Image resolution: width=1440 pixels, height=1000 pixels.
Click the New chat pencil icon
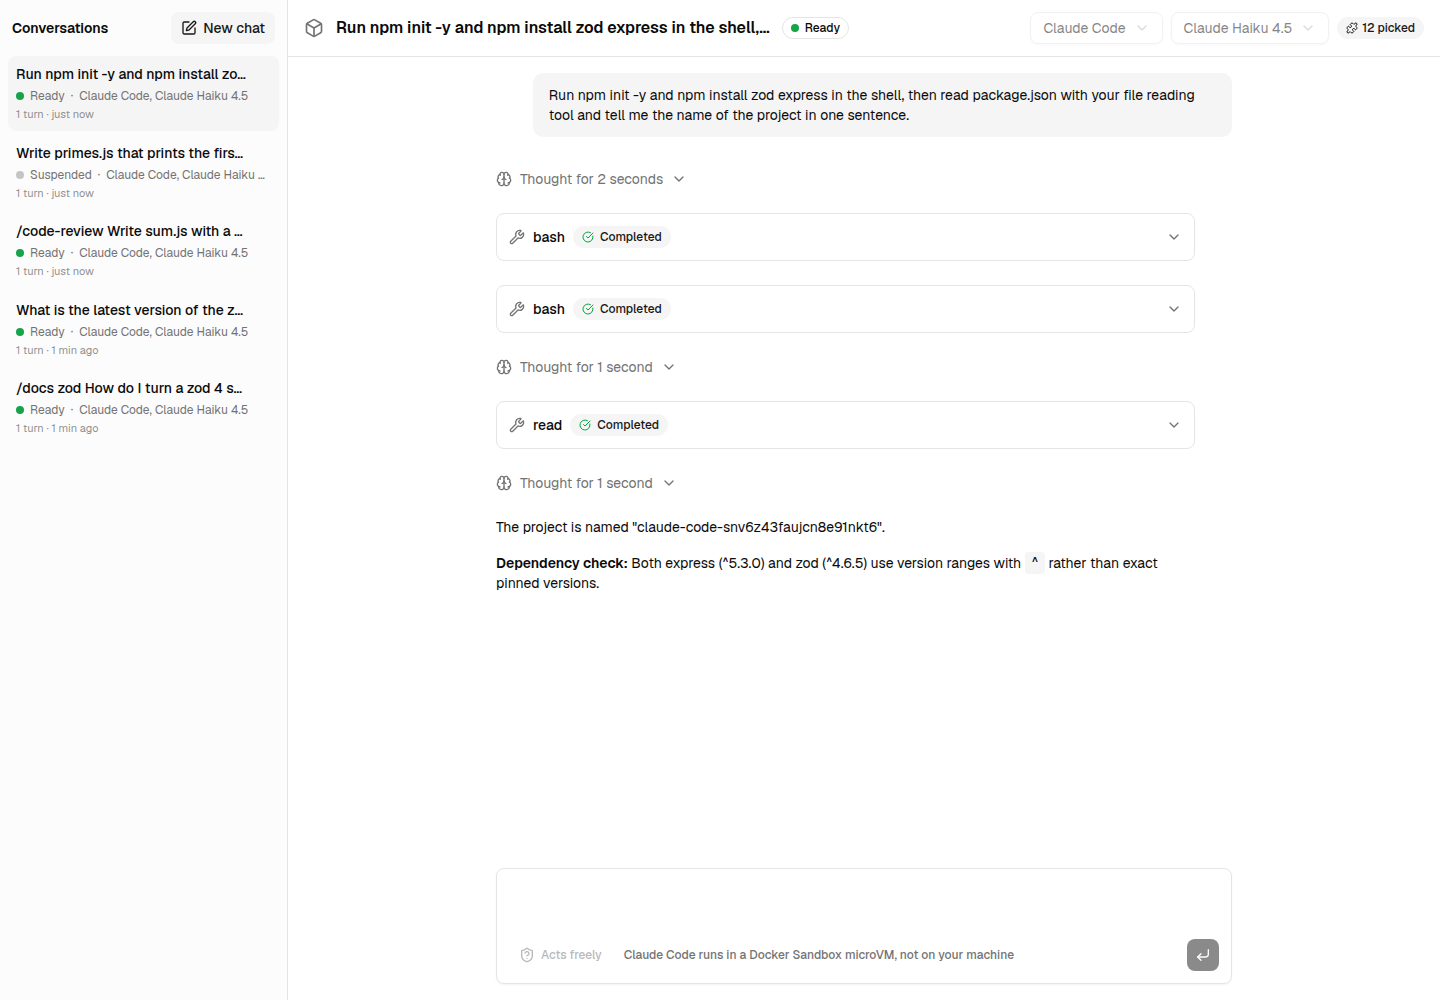[x=189, y=28]
